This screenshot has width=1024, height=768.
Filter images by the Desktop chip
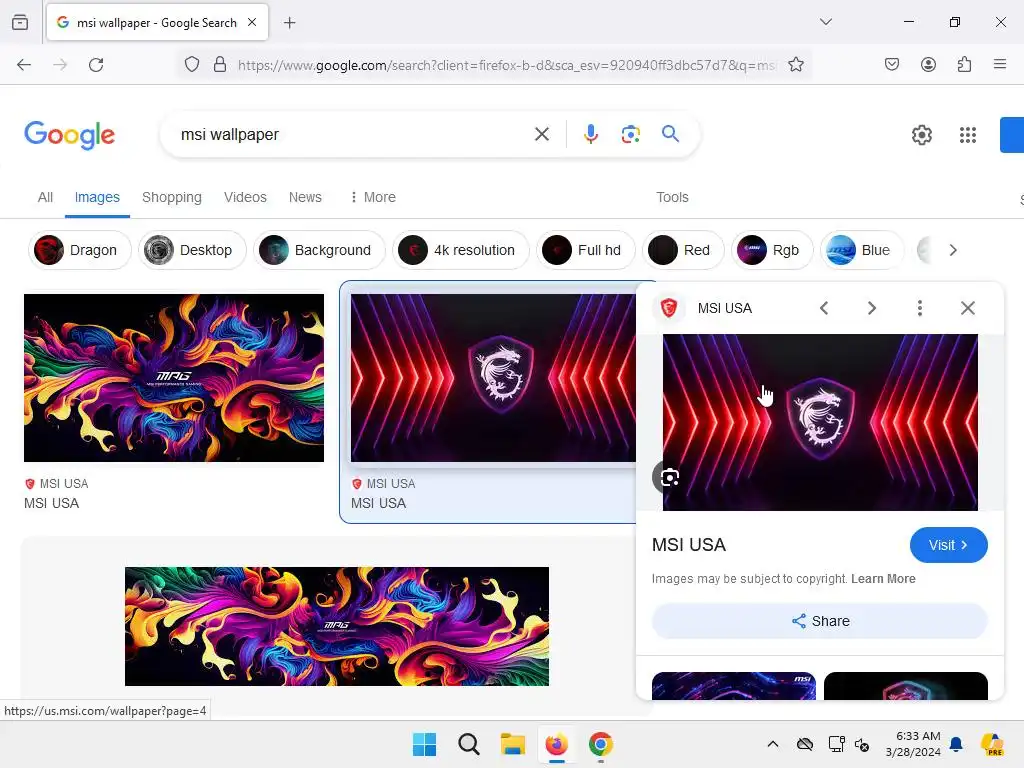[192, 250]
